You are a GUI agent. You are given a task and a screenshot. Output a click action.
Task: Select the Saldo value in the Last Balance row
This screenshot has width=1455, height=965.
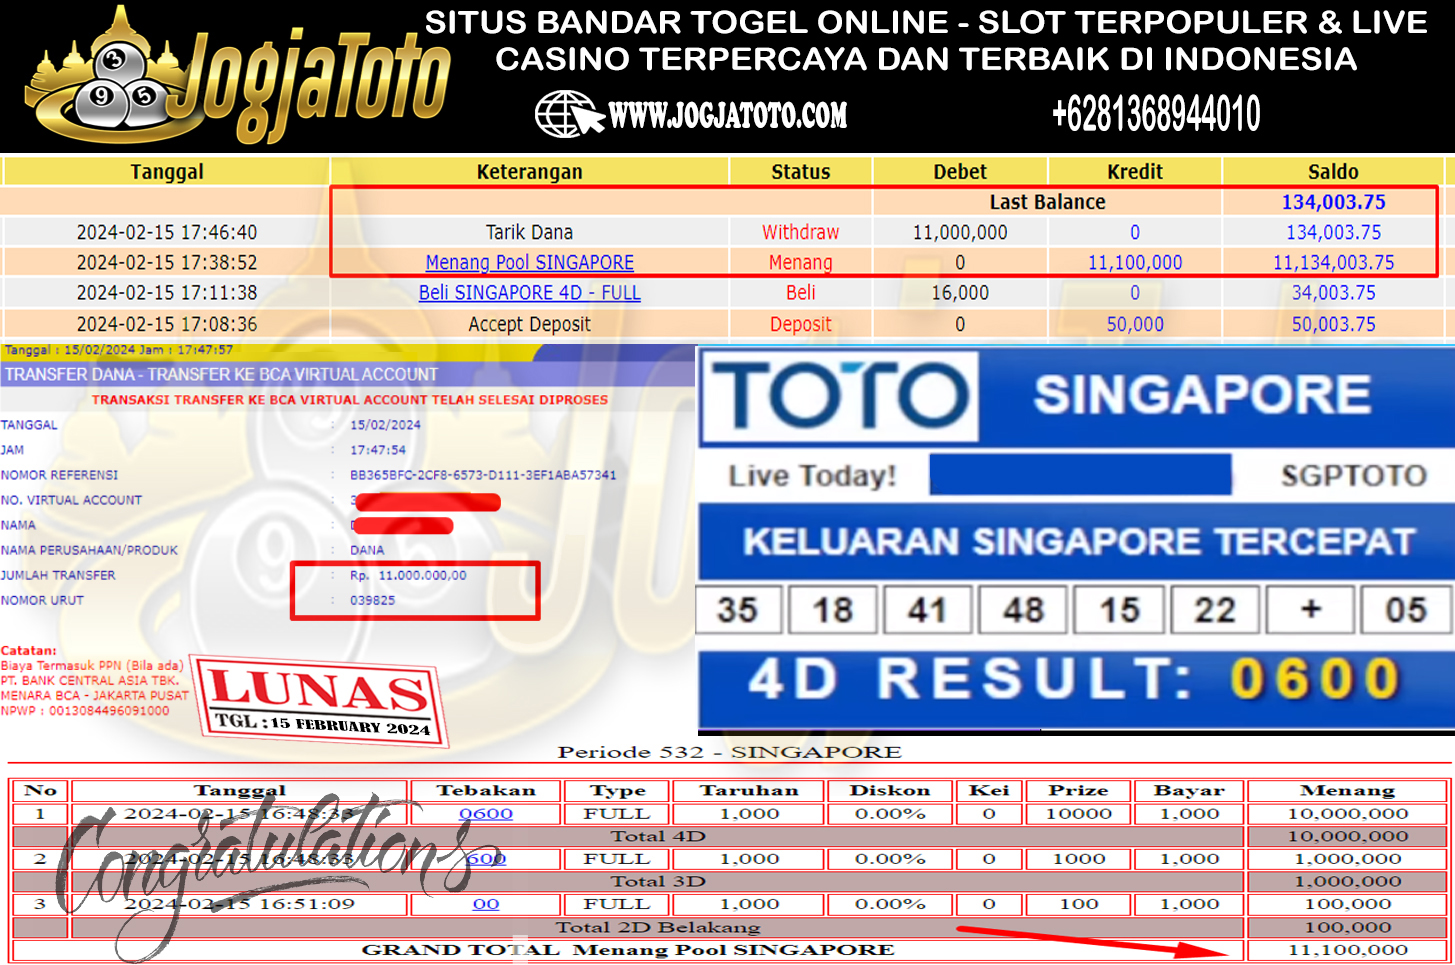point(1333,202)
